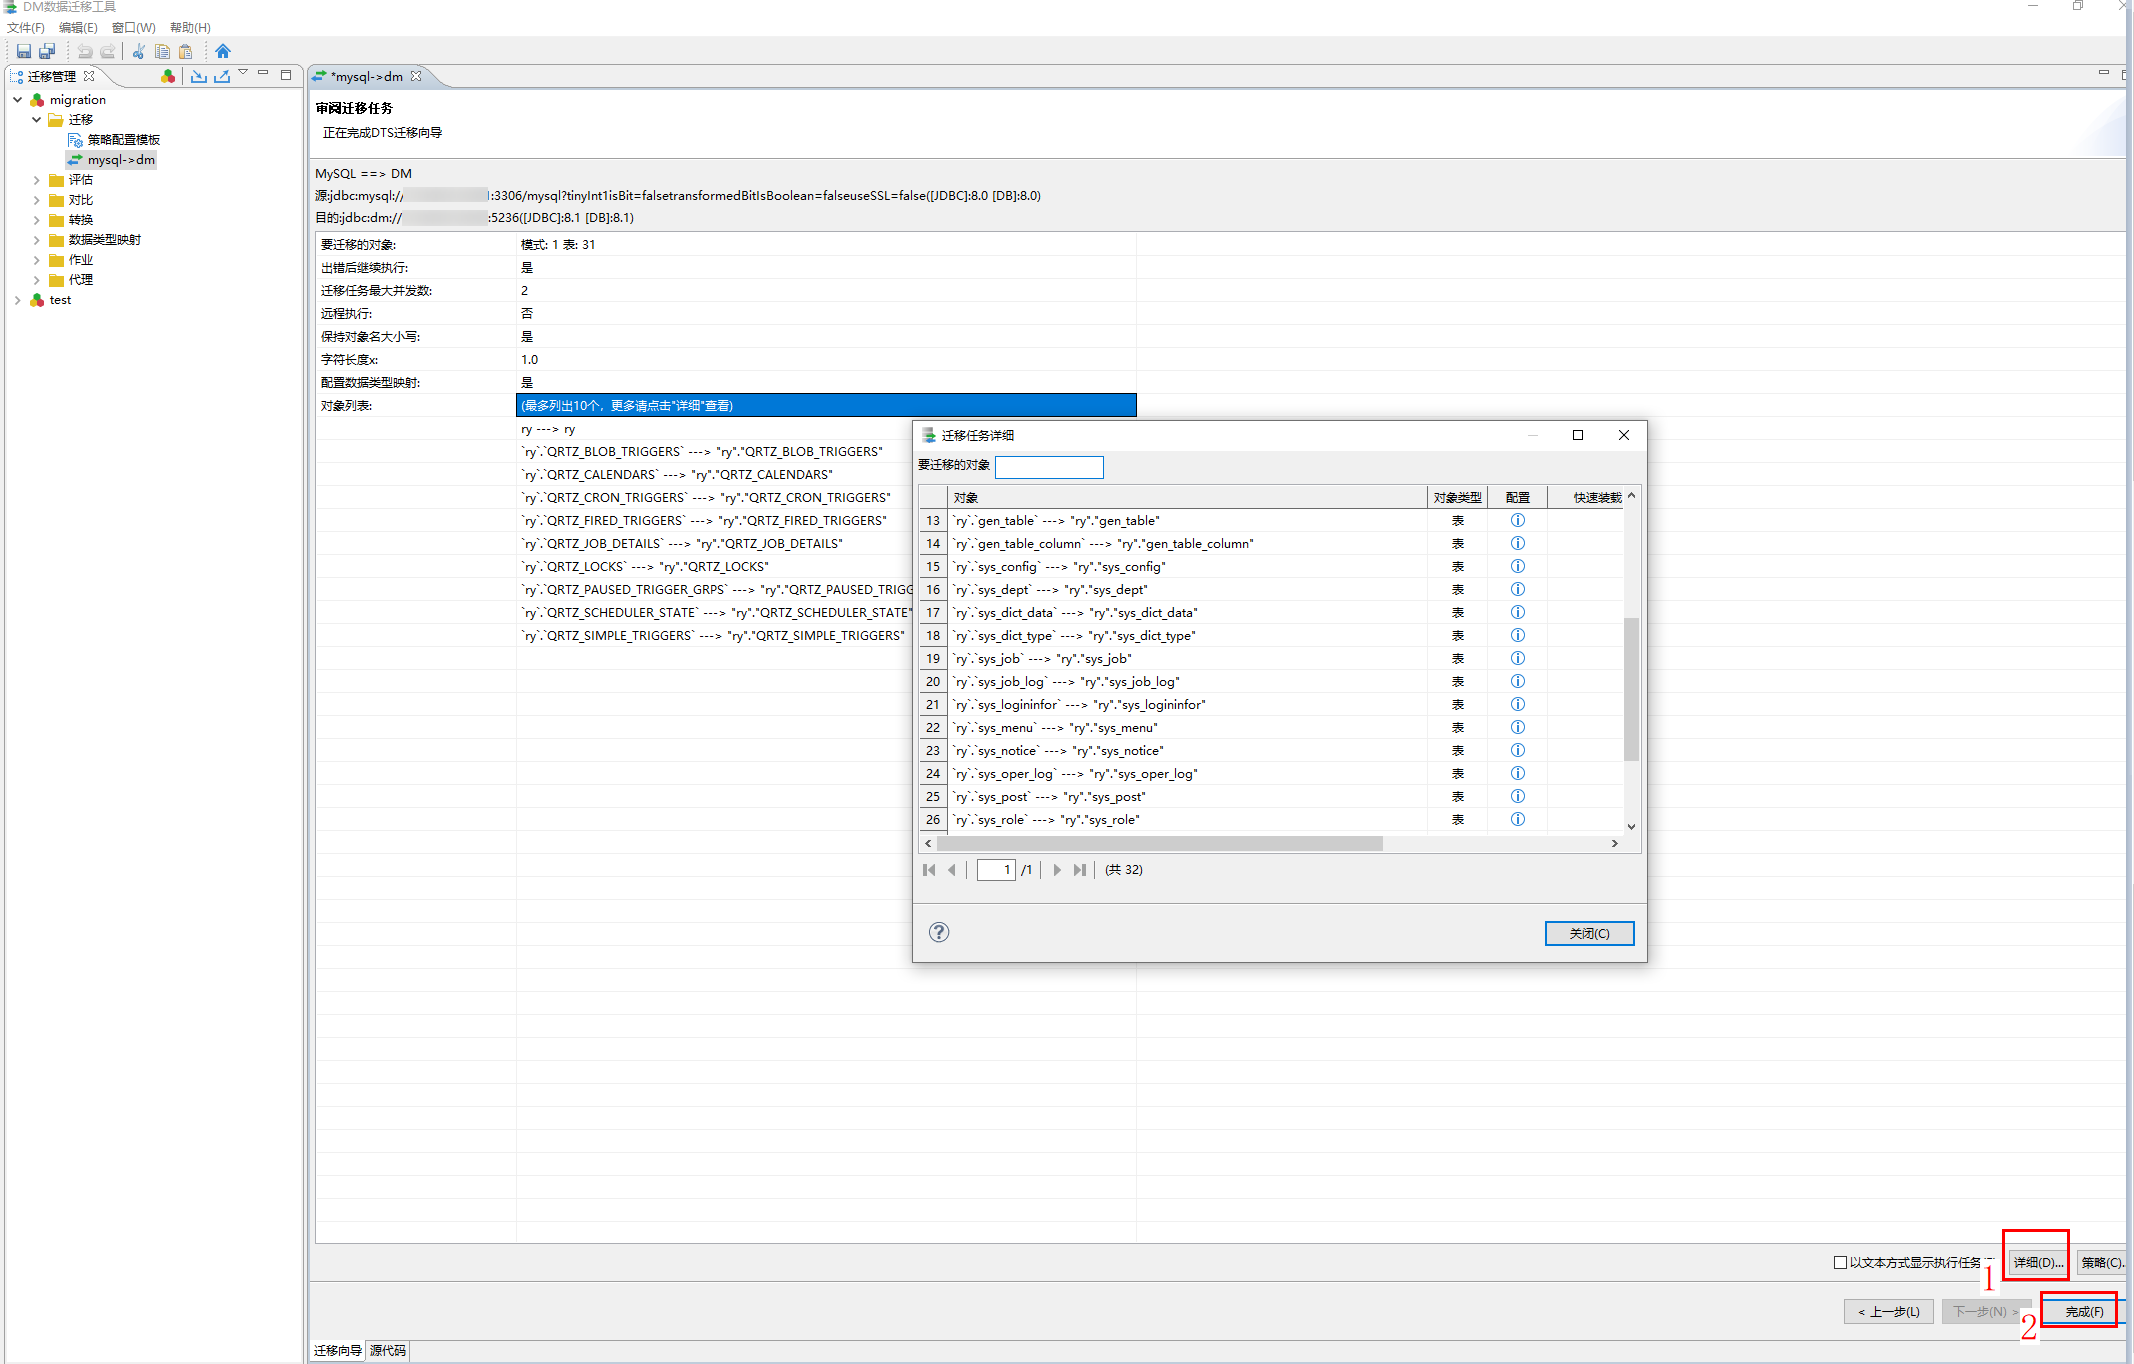The height and width of the screenshot is (1364, 2134).
Task: Click the import icon in the 迁移管理 panel
Action: tap(199, 76)
